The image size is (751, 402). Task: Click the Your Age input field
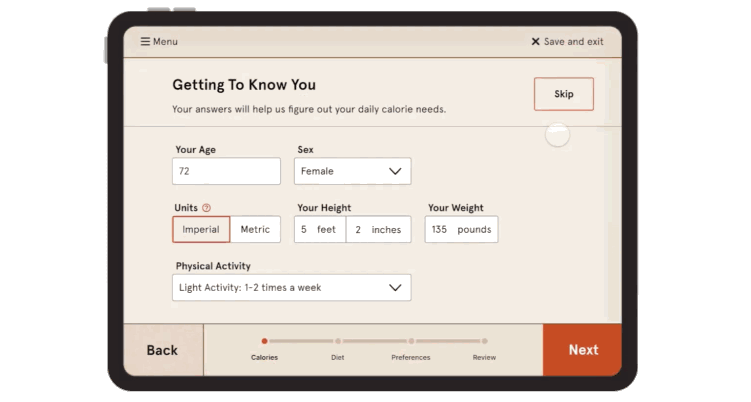pyautogui.click(x=226, y=171)
